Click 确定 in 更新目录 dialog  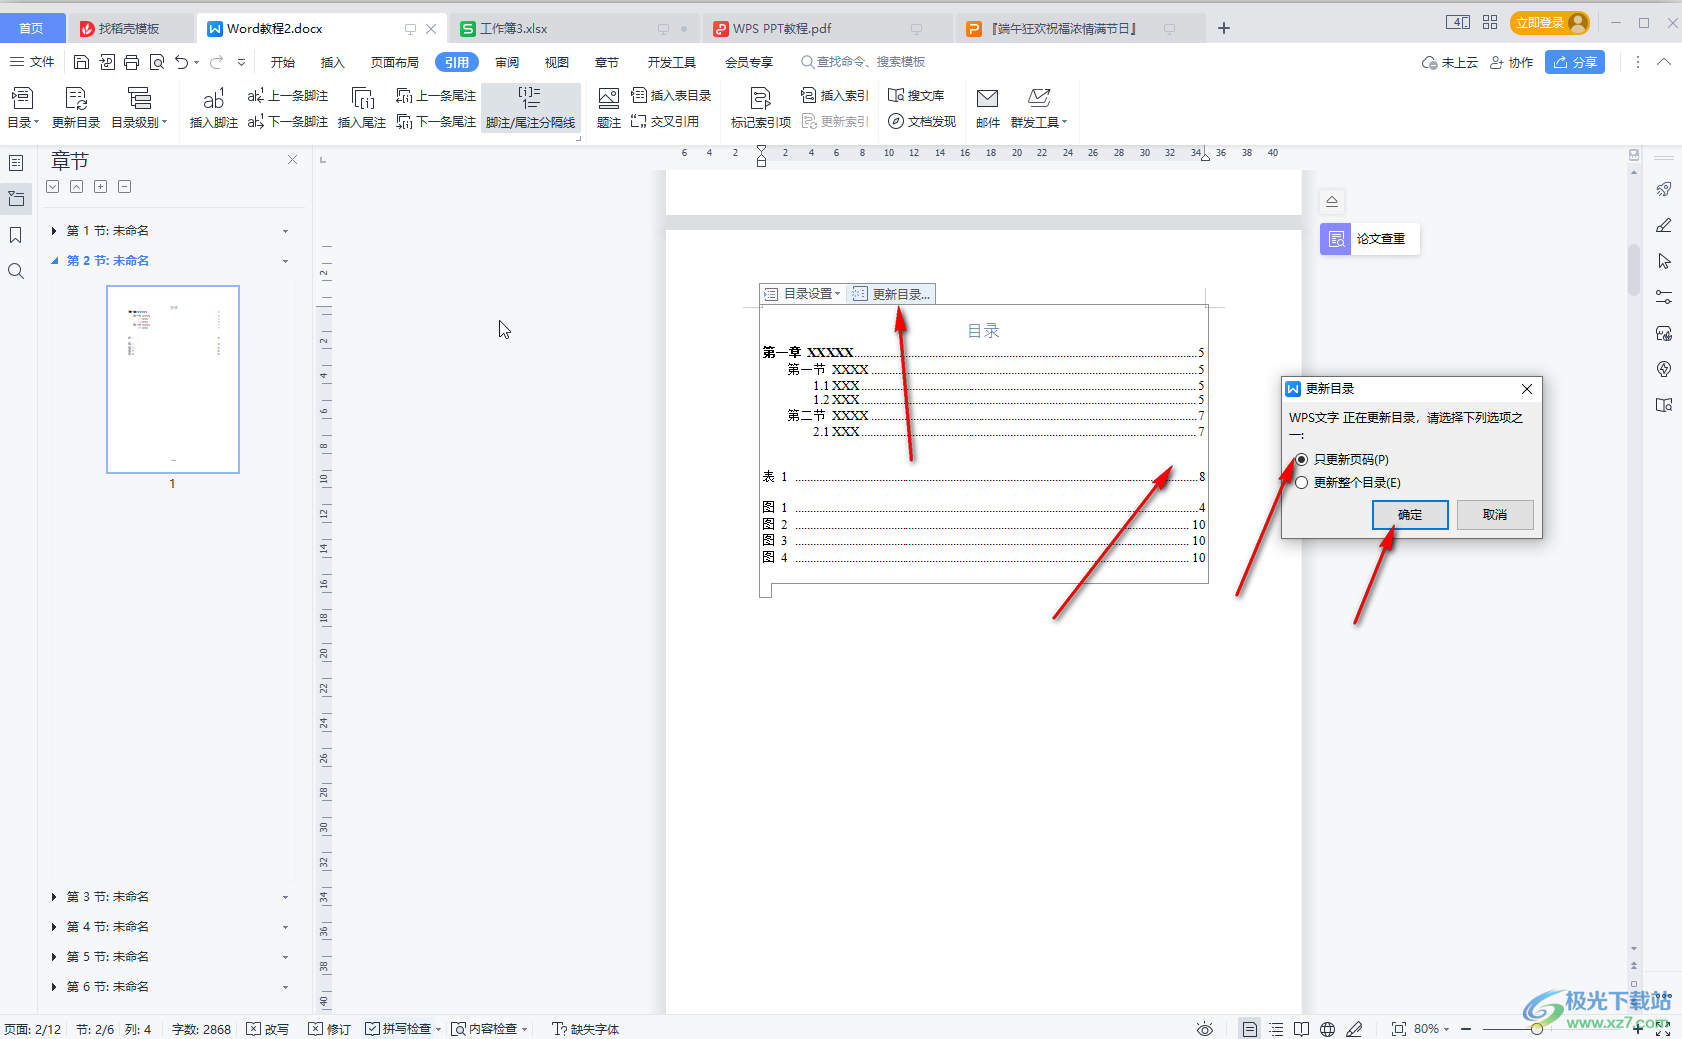click(1410, 515)
